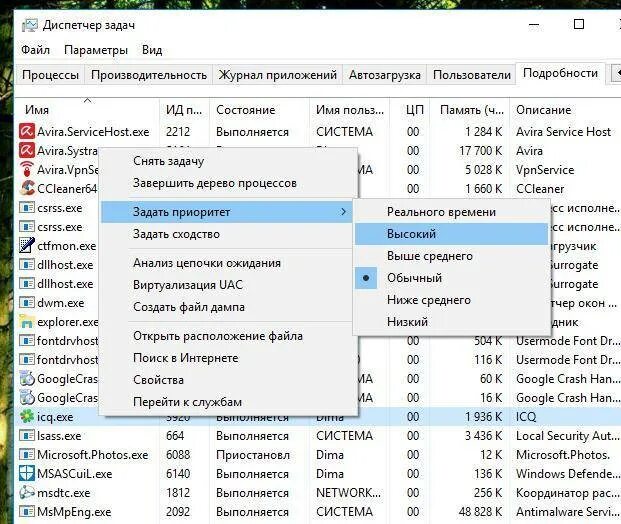Screen dimensions: 621x524
Task: Click PID 2212 cell
Action: [x=178, y=131]
